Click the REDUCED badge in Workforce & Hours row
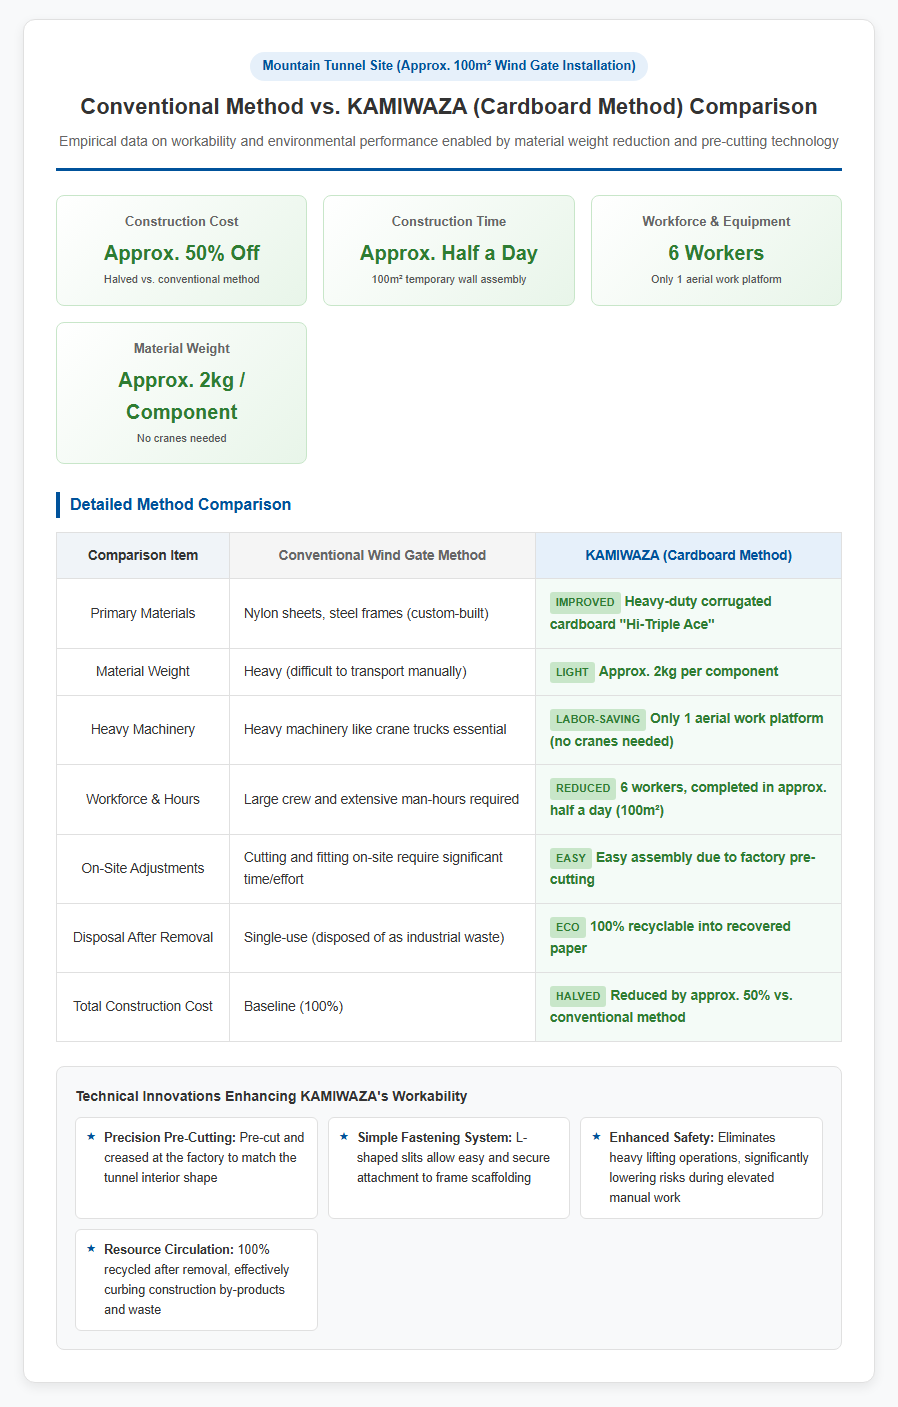 coord(583,788)
